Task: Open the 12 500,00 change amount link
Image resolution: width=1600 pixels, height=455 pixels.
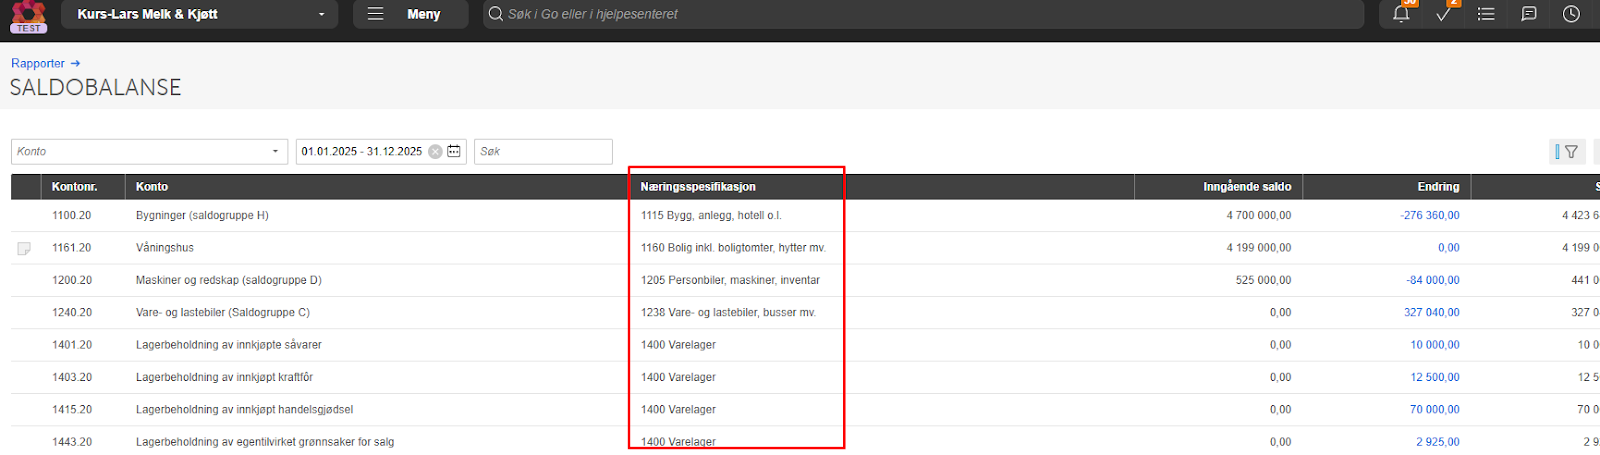Action: pos(1435,377)
